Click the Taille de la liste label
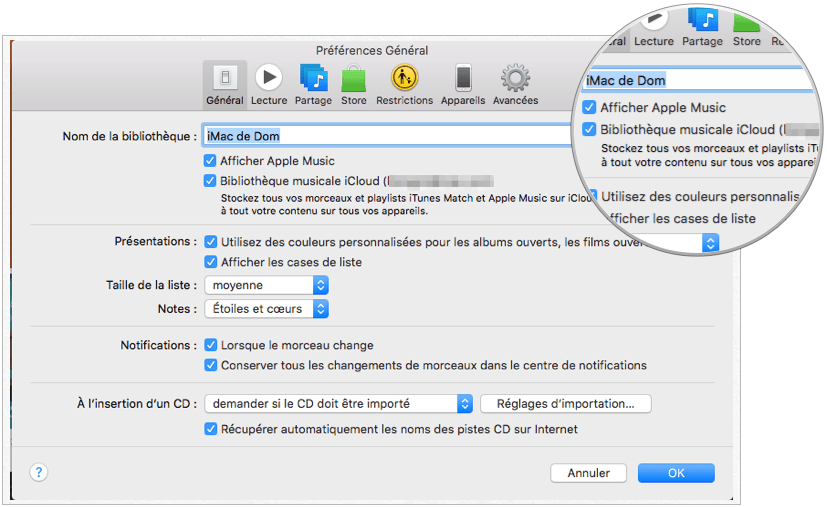 tap(151, 285)
